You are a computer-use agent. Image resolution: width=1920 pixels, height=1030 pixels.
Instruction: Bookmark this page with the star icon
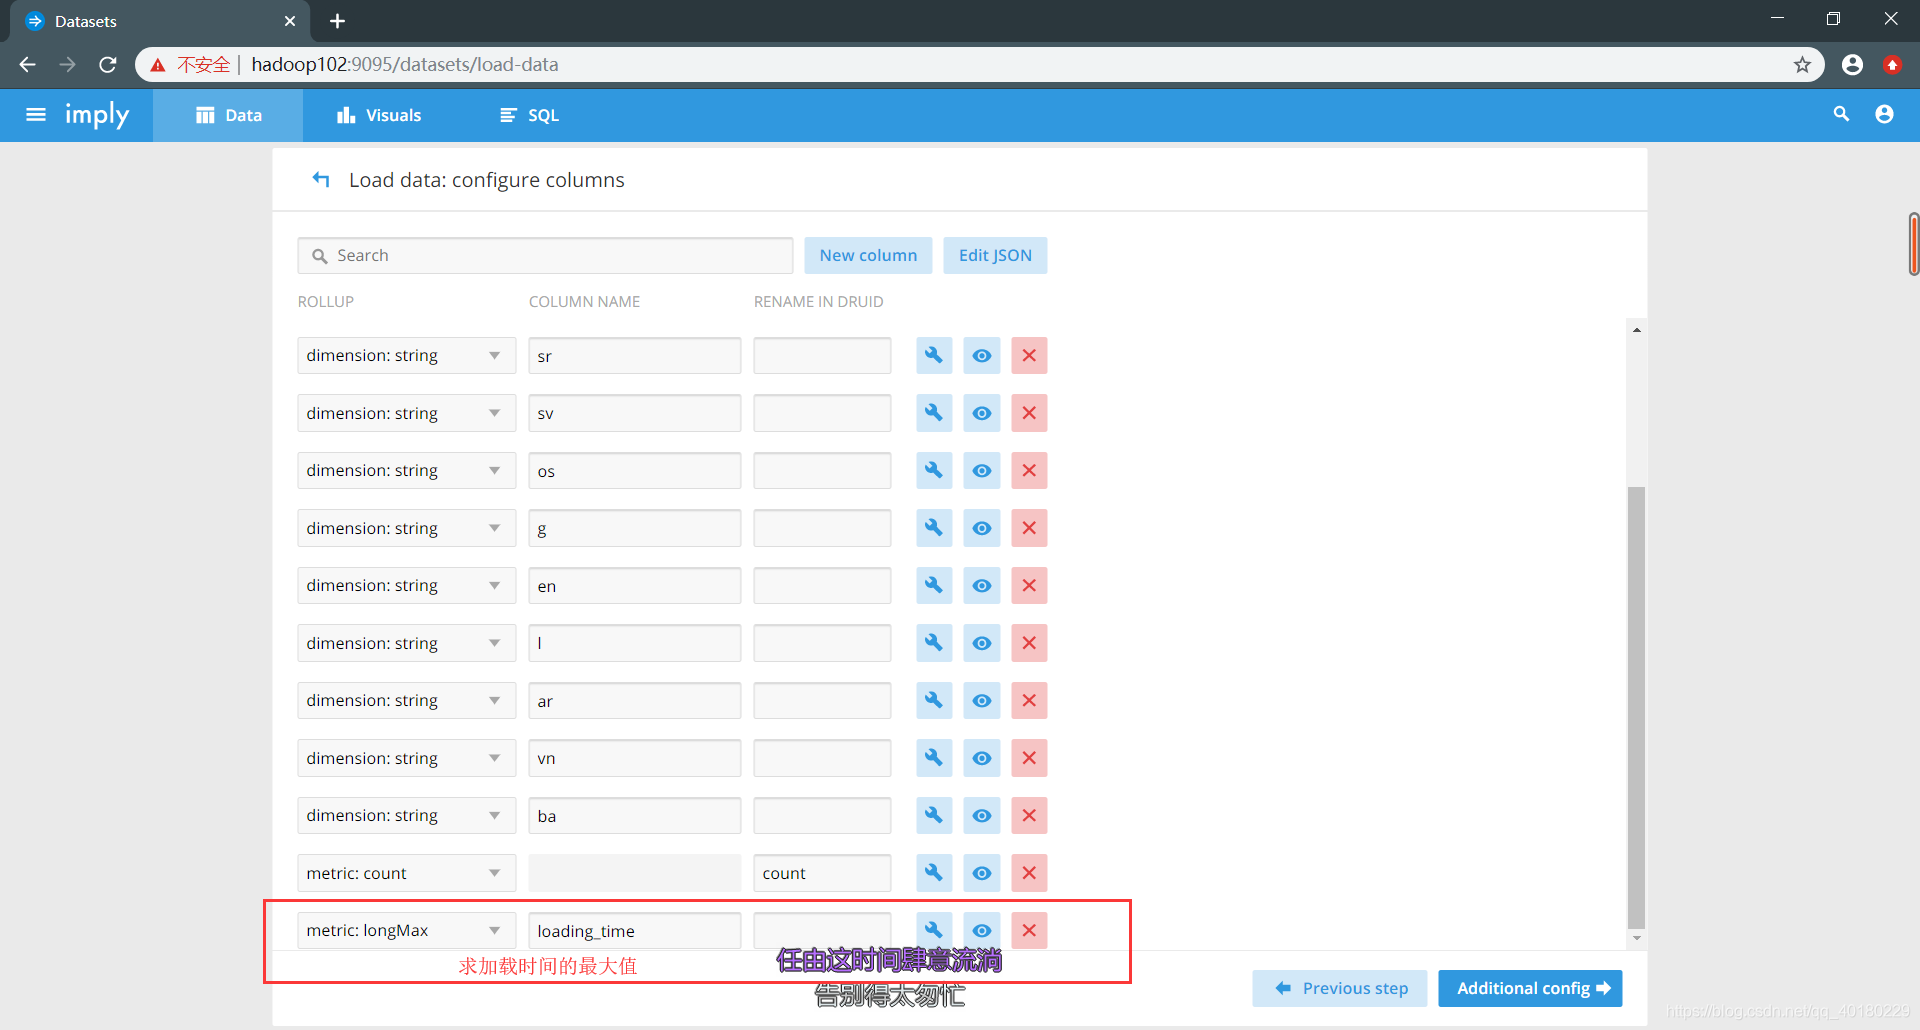tap(1802, 65)
